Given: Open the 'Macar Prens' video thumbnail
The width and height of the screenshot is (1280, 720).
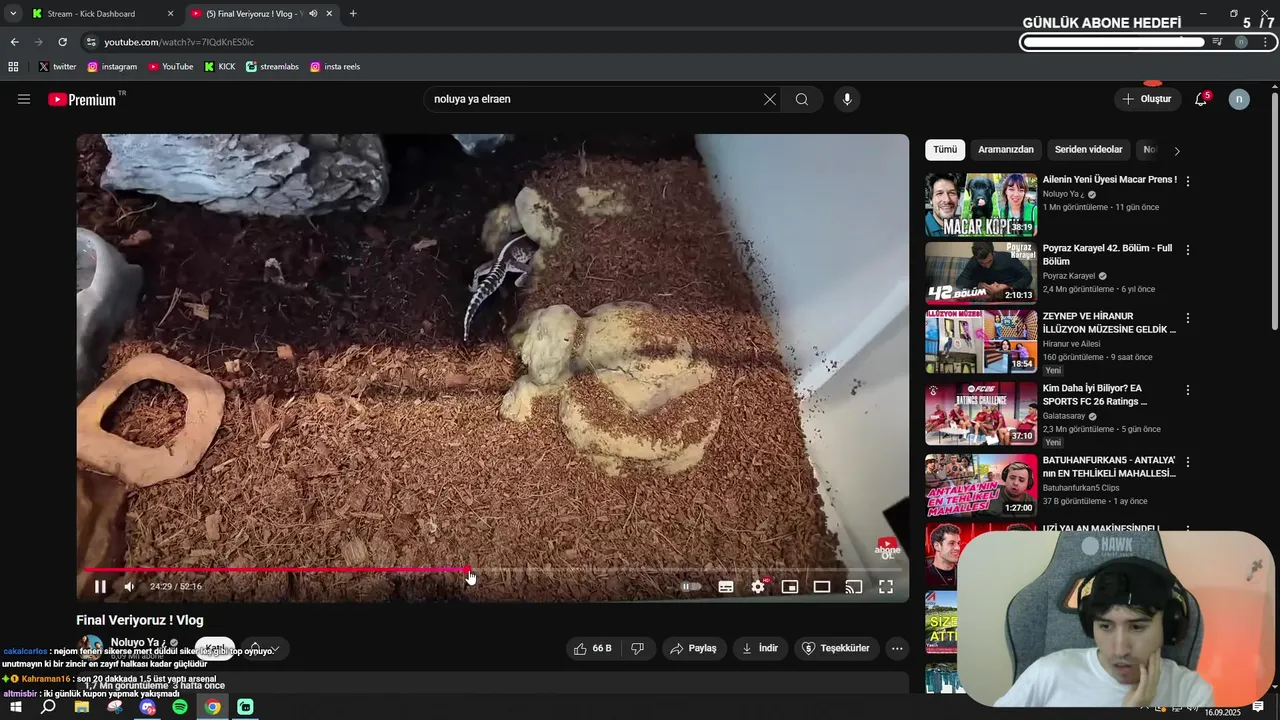Looking at the screenshot, I should click(x=981, y=204).
